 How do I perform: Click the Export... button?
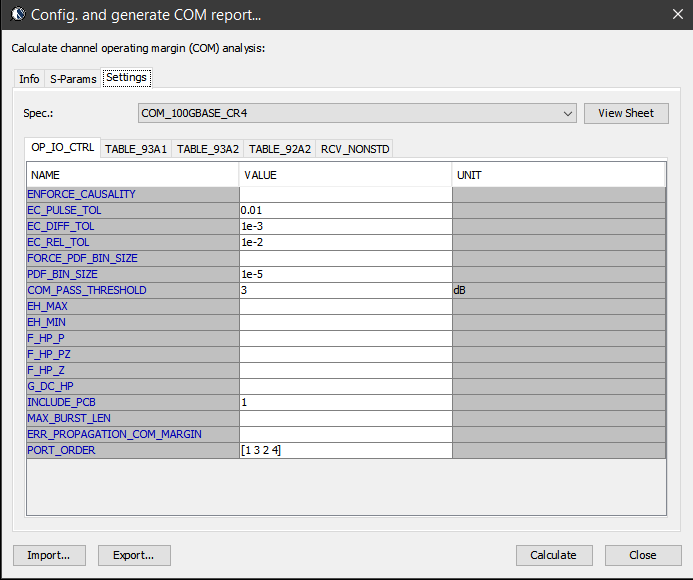pos(133,555)
